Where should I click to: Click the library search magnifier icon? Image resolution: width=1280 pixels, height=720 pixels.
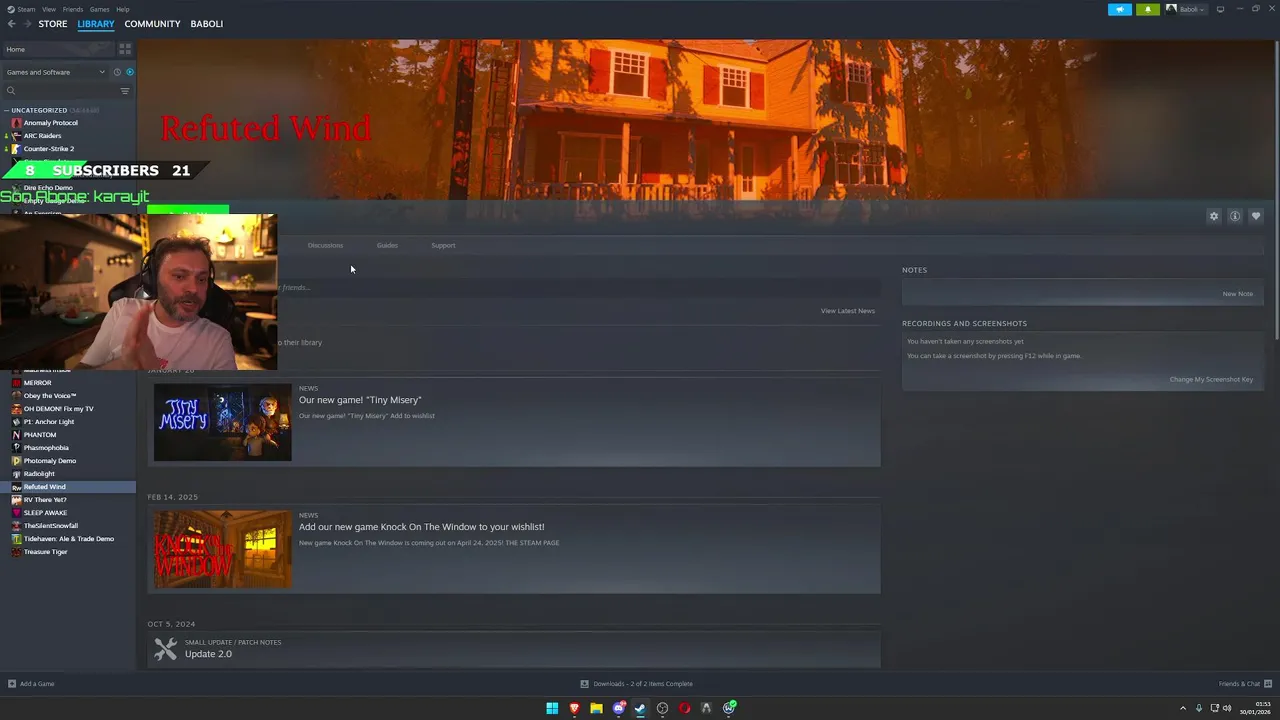pos(11,91)
